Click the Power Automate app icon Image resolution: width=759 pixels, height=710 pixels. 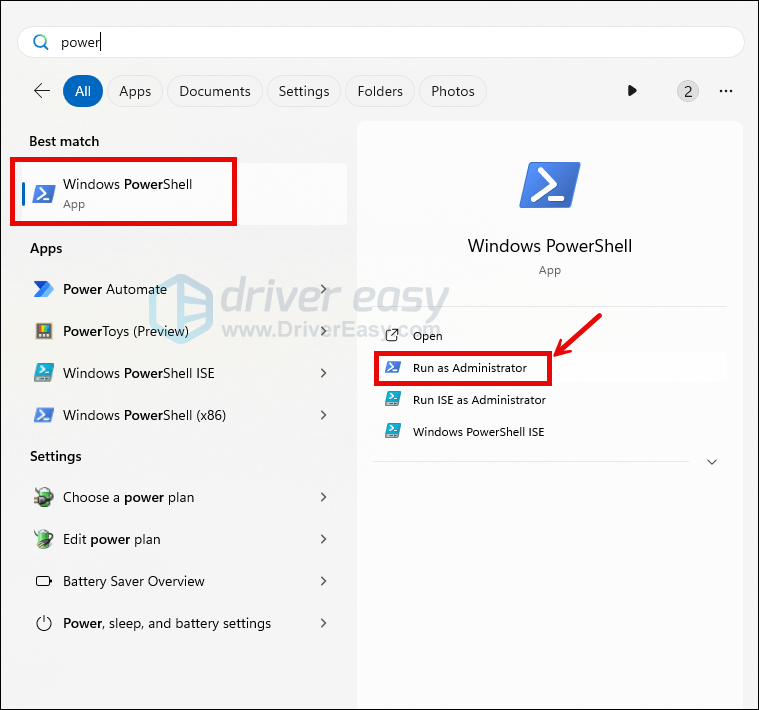43,289
